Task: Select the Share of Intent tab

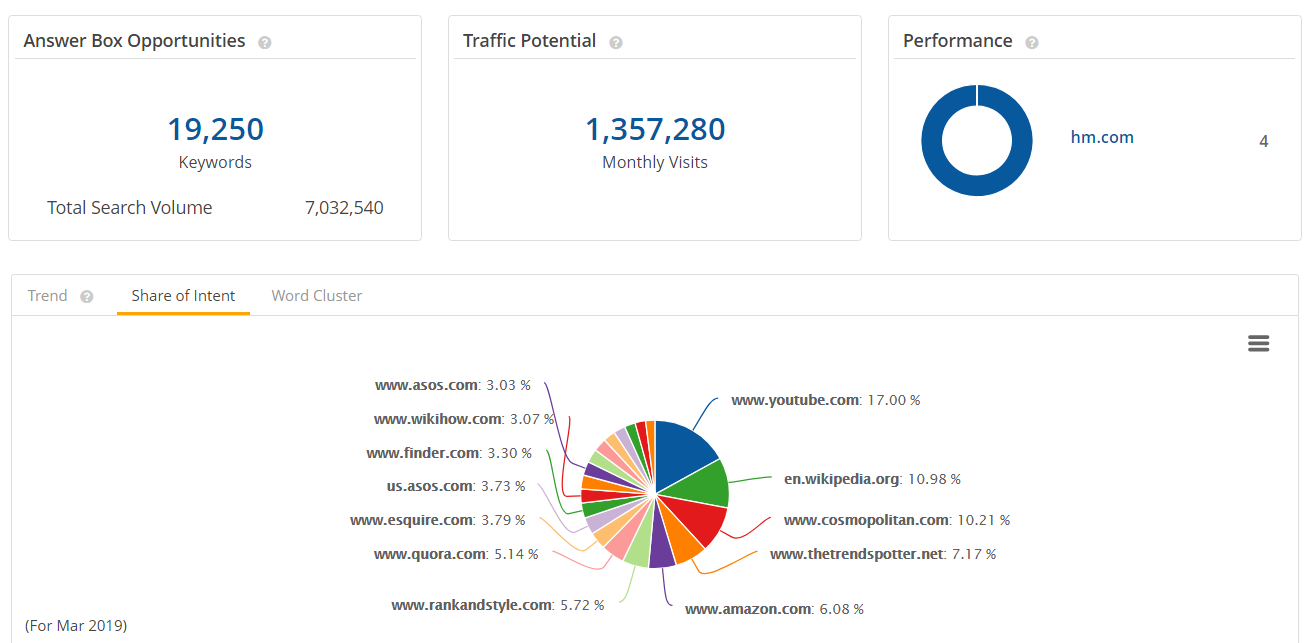Action: [x=183, y=296]
